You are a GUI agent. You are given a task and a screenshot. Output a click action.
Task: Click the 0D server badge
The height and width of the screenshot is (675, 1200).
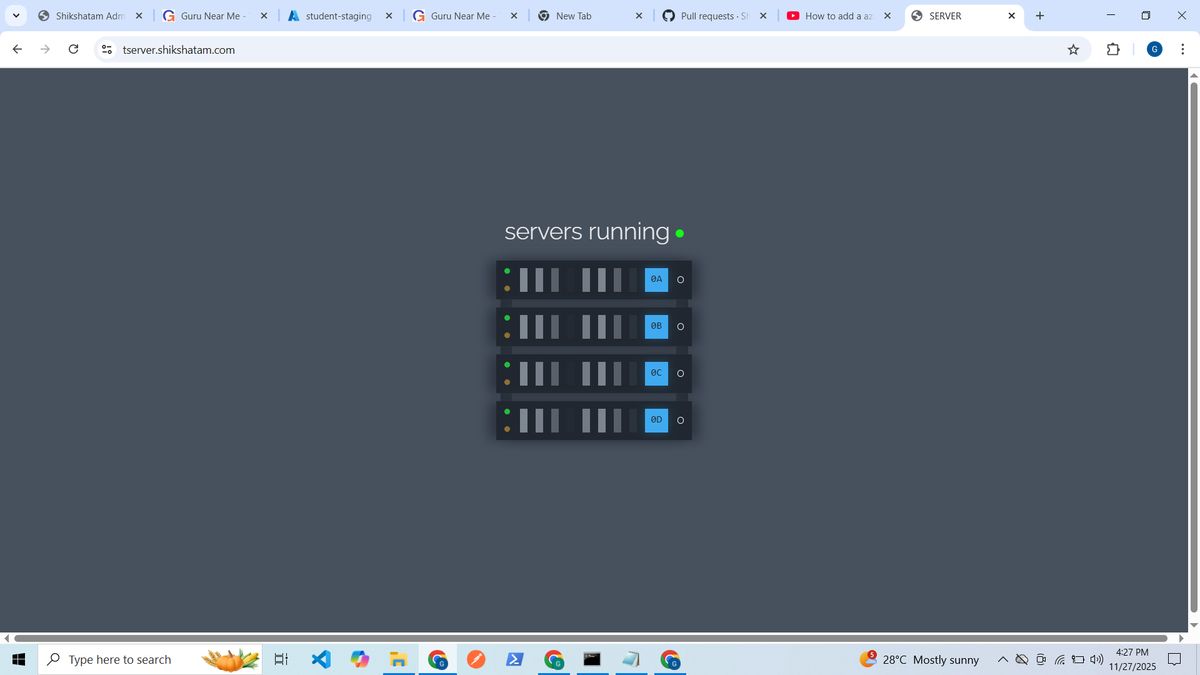coord(655,419)
